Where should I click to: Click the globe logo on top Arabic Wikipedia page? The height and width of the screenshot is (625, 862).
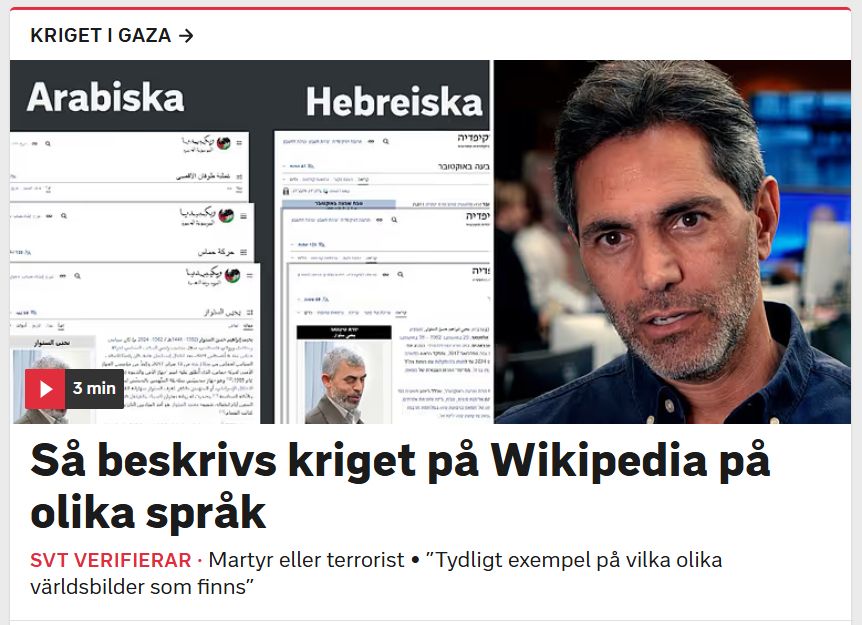coord(223,143)
